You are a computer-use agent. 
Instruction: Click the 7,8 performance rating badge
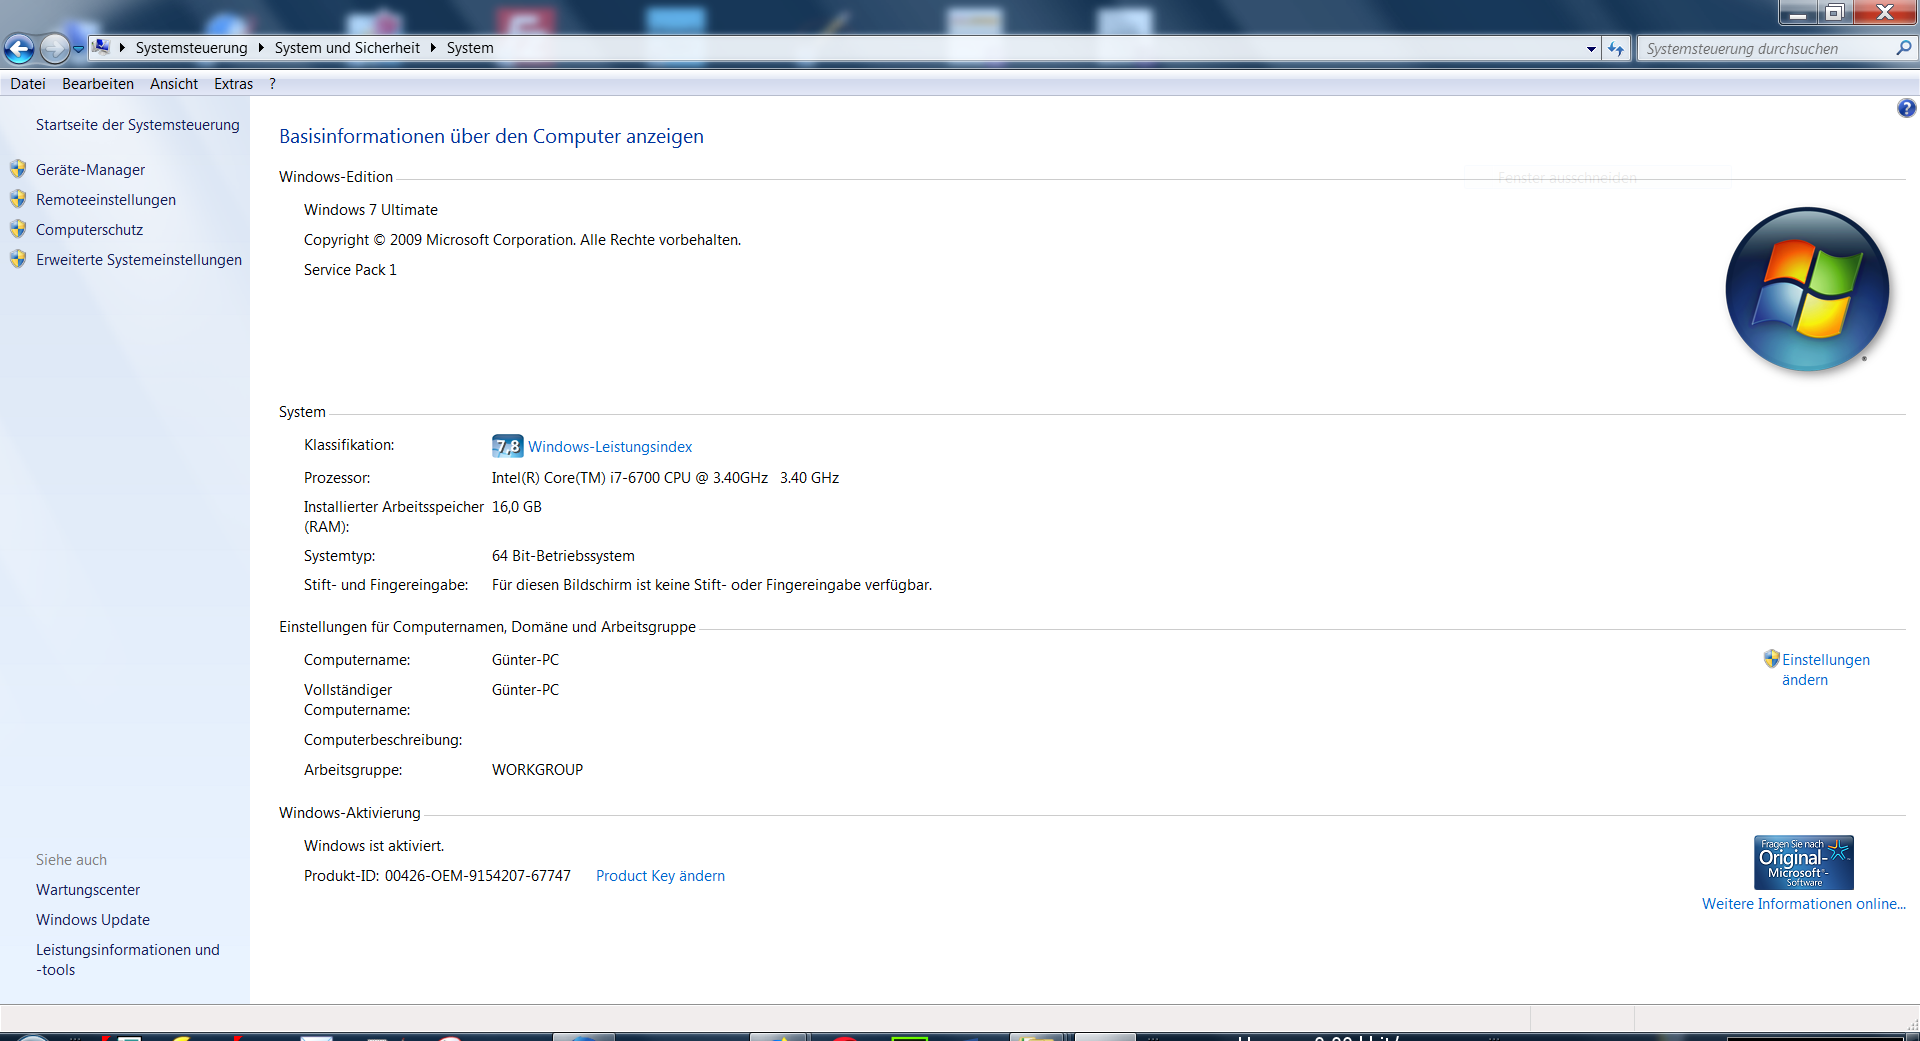(x=507, y=446)
